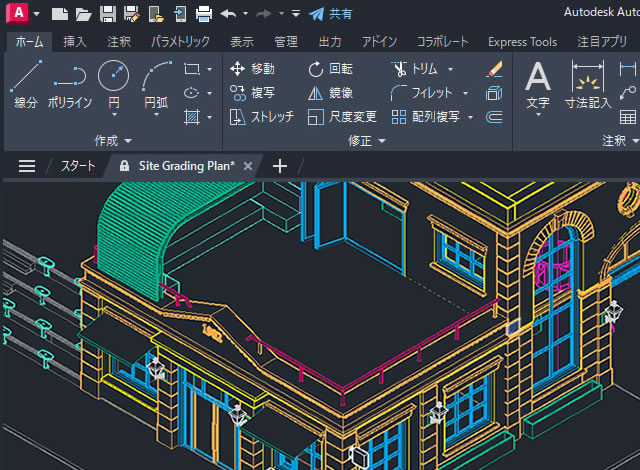Click the 鏡像 mirror tool

(x=330, y=93)
